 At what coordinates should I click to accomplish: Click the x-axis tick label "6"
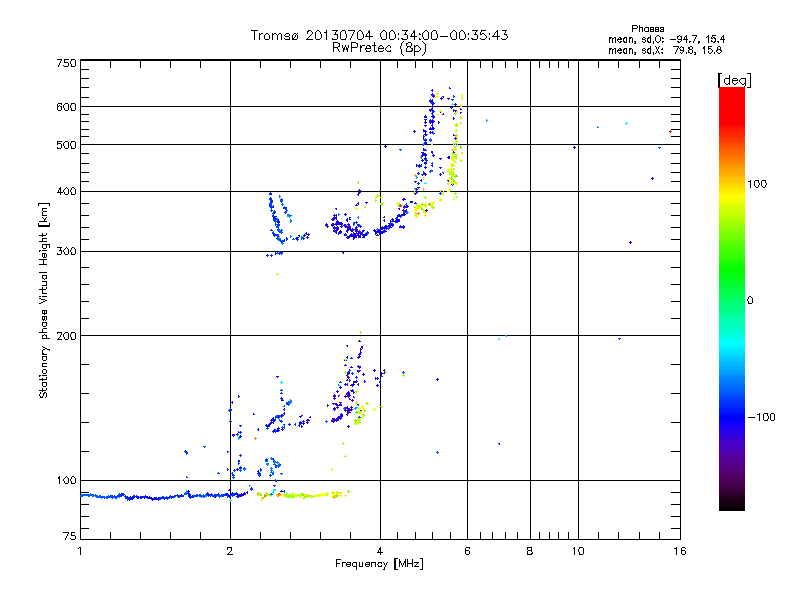click(x=467, y=551)
